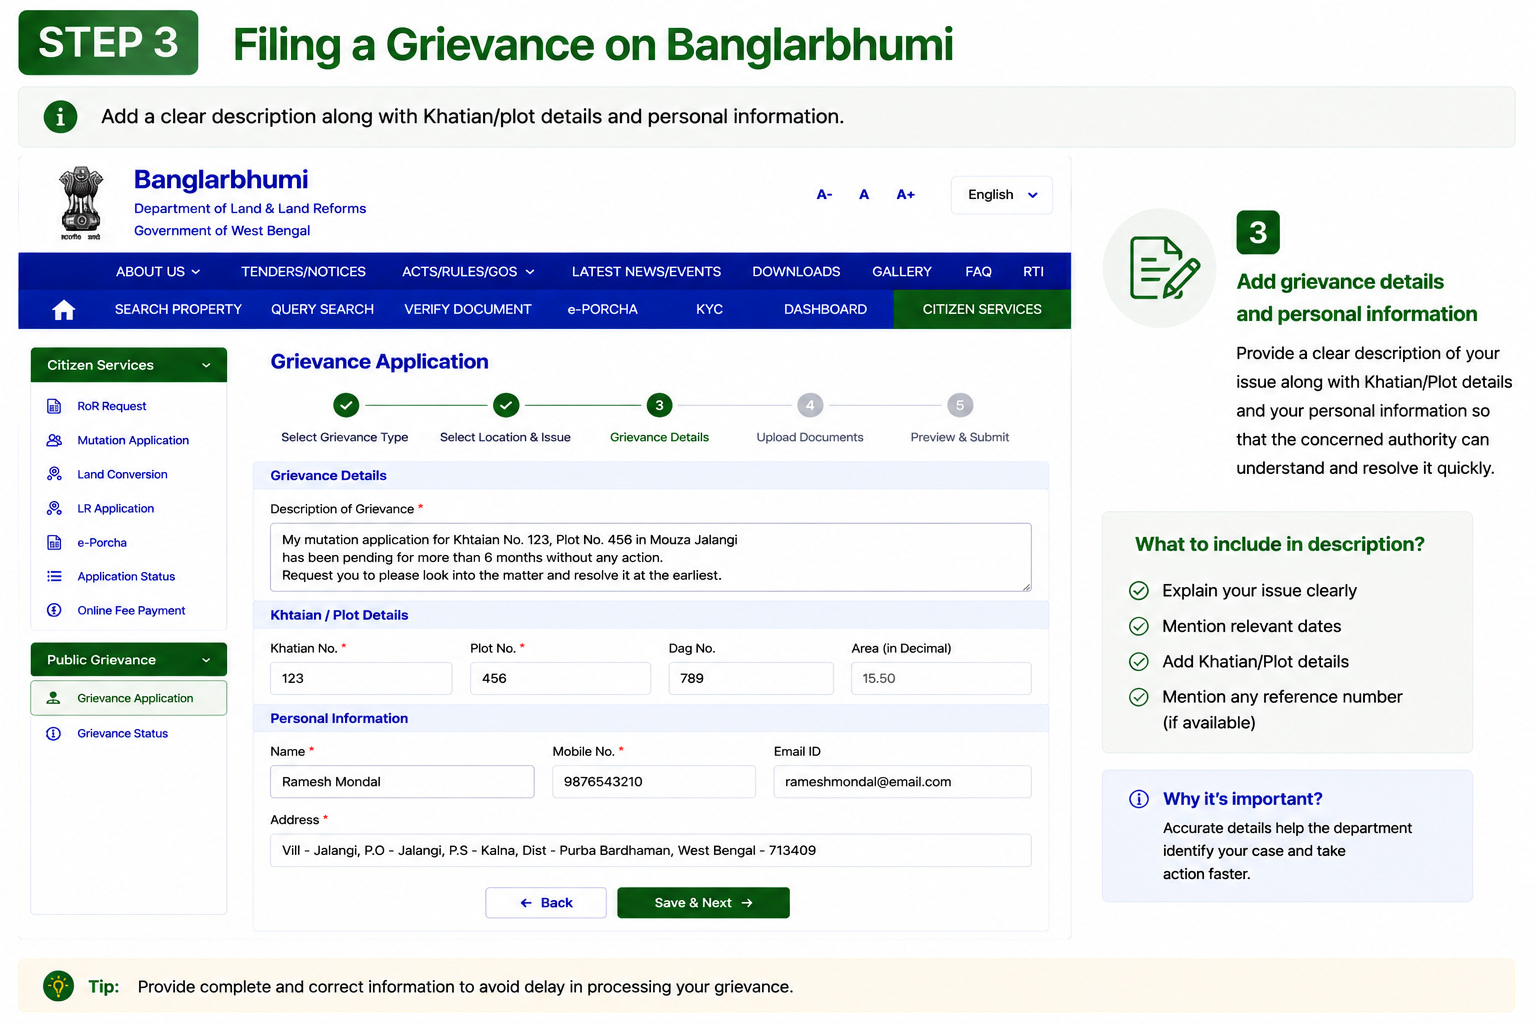Image resolution: width=1536 pixels, height=1024 pixels.
Task: Open GALLERY menu item
Action: [901, 272]
